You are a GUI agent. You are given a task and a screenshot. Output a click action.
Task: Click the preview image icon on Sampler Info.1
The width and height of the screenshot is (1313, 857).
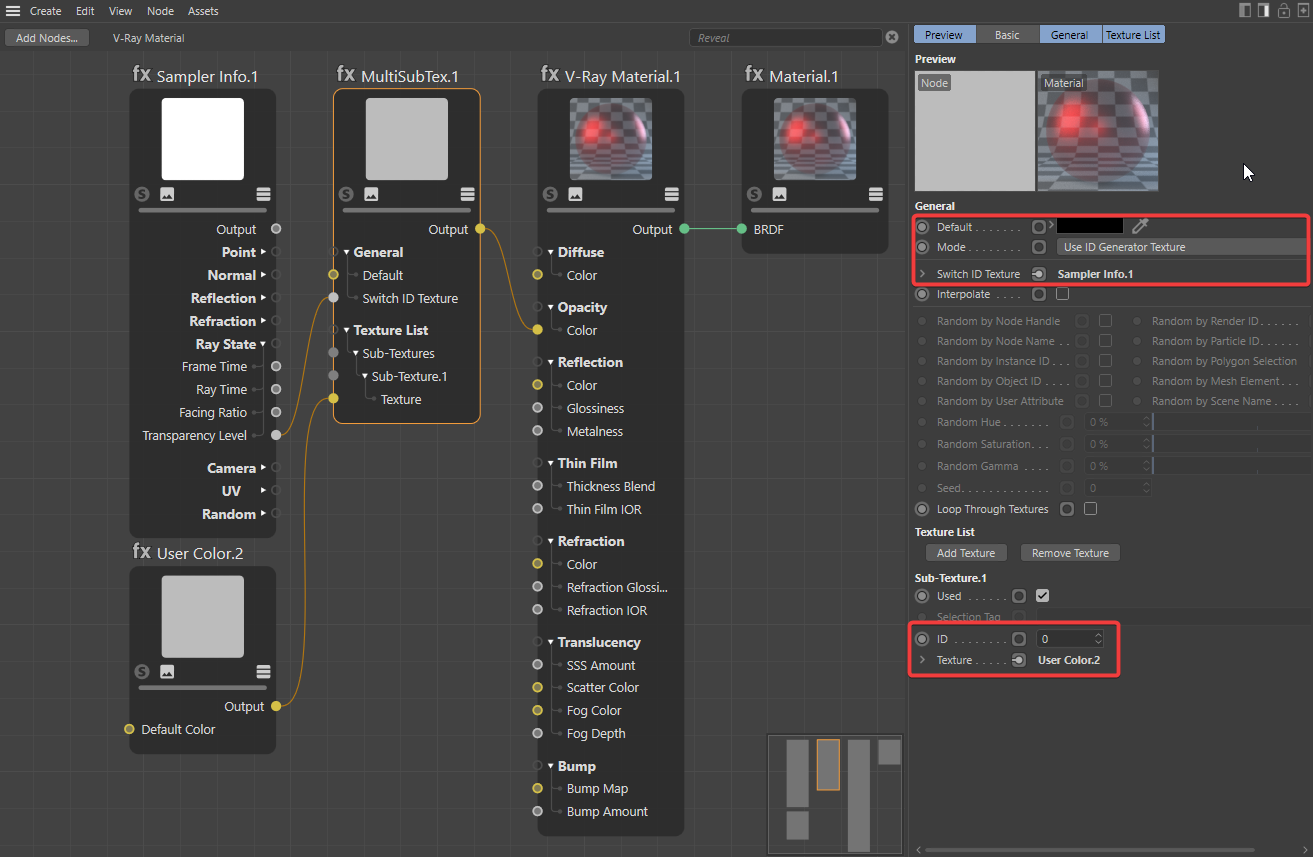167,194
